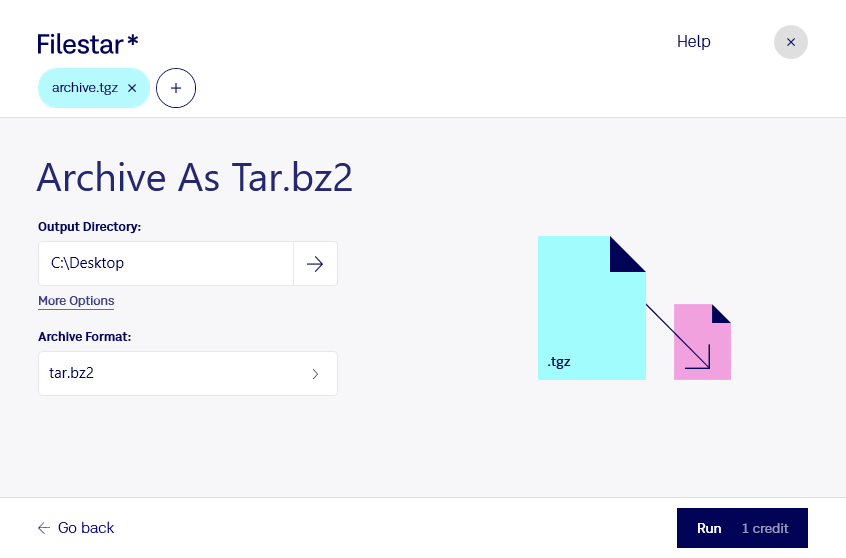This screenshot has height=558, width=846.
Task: Click the back arrow icon beside Go back
Action: click(44, 528)
